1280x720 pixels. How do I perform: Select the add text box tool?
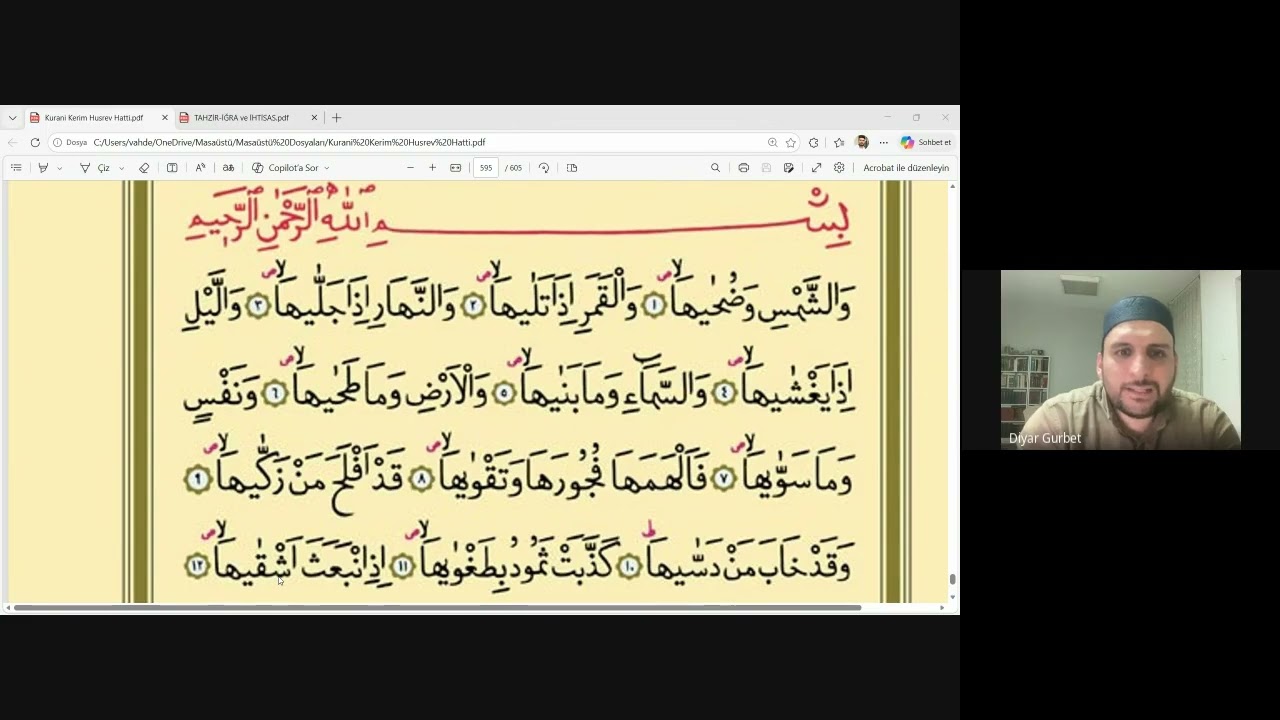coord(172,168)
